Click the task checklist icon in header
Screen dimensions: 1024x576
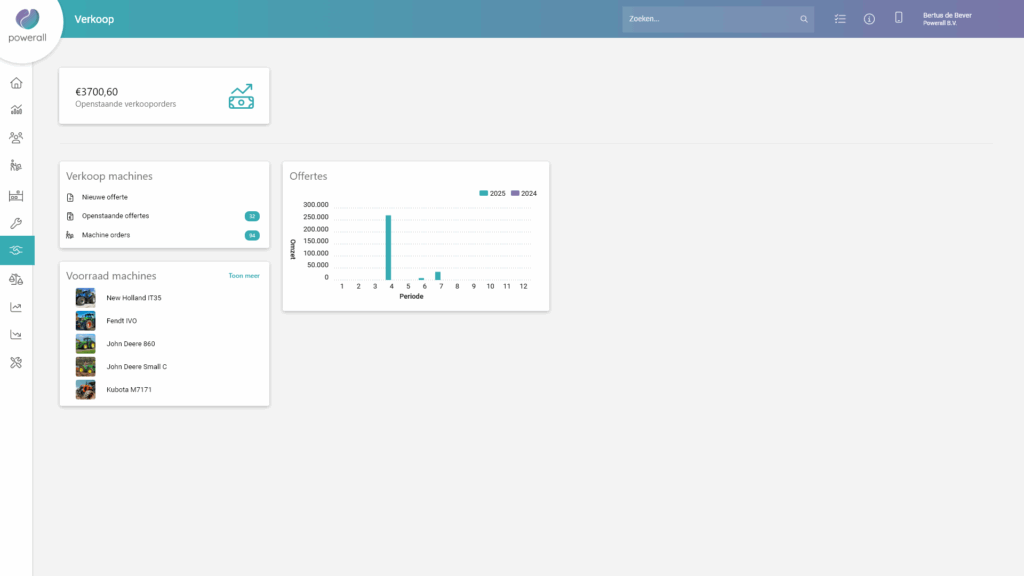(840, 19)
